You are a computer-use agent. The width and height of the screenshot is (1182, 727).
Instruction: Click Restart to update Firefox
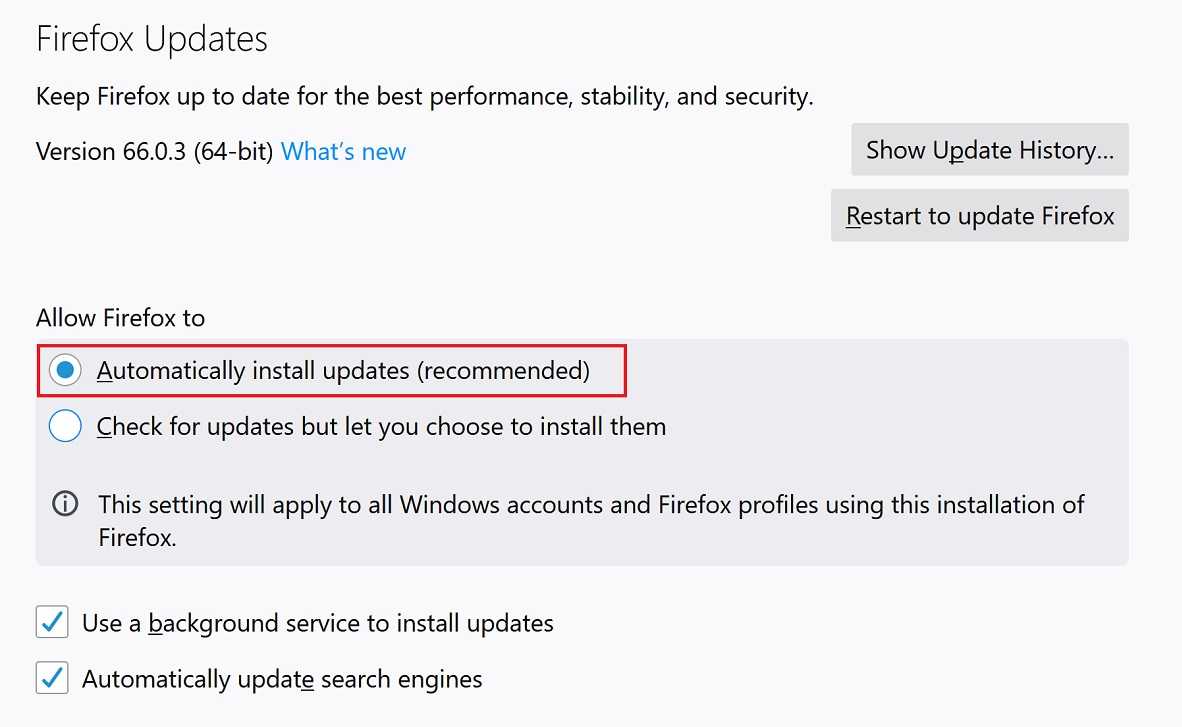point(979,216)
